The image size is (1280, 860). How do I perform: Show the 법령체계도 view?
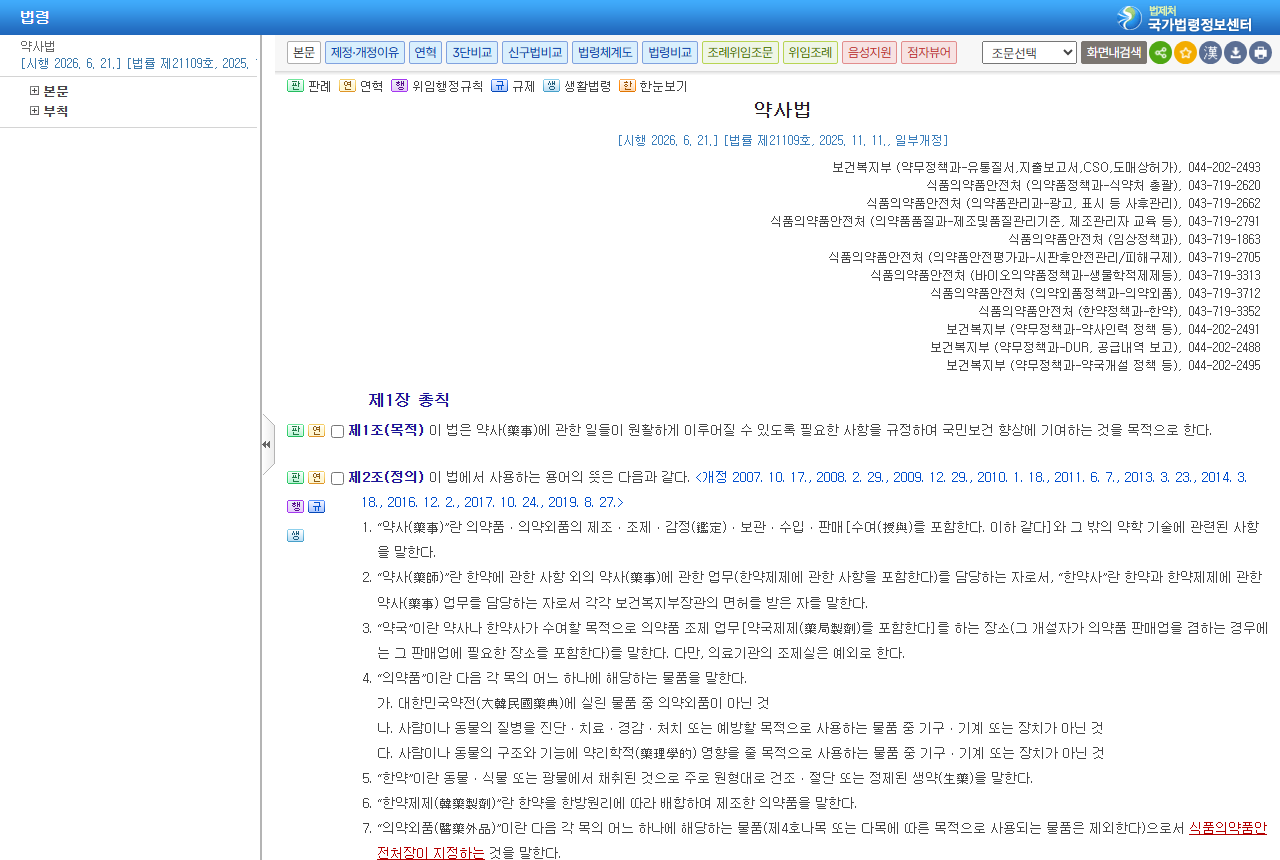[605, 53]
